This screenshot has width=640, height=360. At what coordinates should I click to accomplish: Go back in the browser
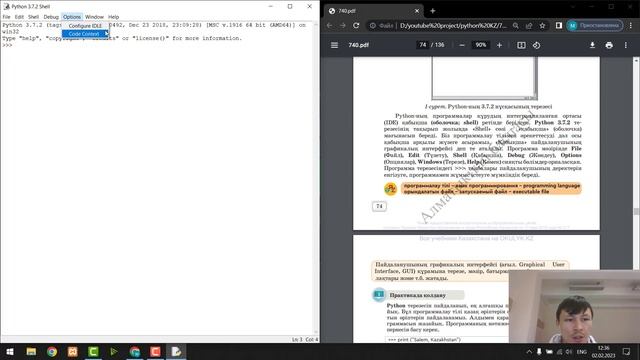(329, 25)
